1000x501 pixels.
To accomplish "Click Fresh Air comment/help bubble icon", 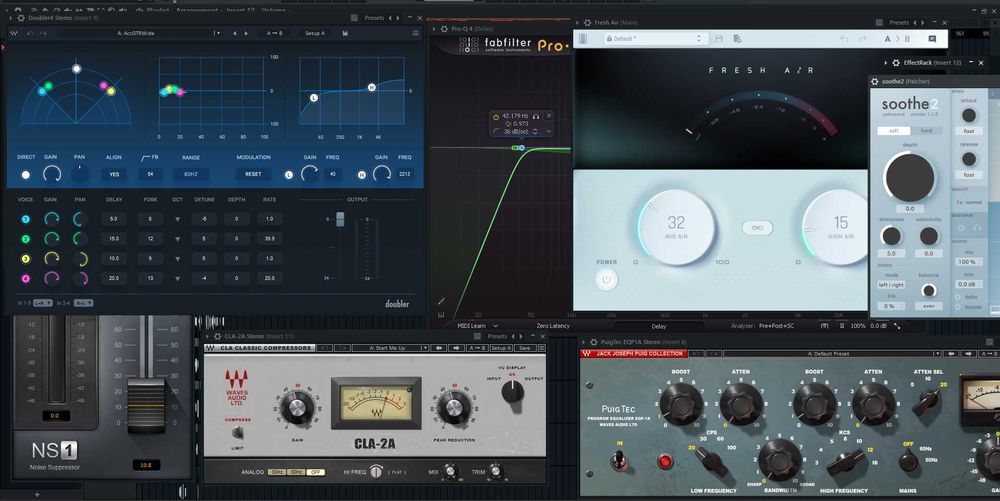I will tap(932, 39).
